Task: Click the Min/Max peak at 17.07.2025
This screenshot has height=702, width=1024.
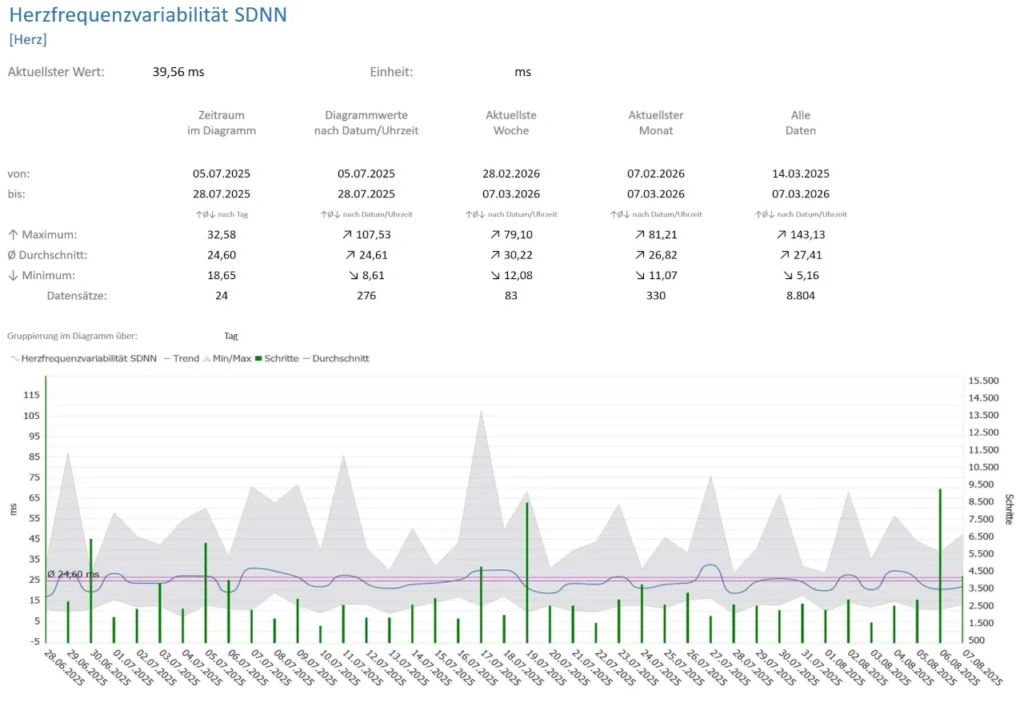Action: pos(482,413)
